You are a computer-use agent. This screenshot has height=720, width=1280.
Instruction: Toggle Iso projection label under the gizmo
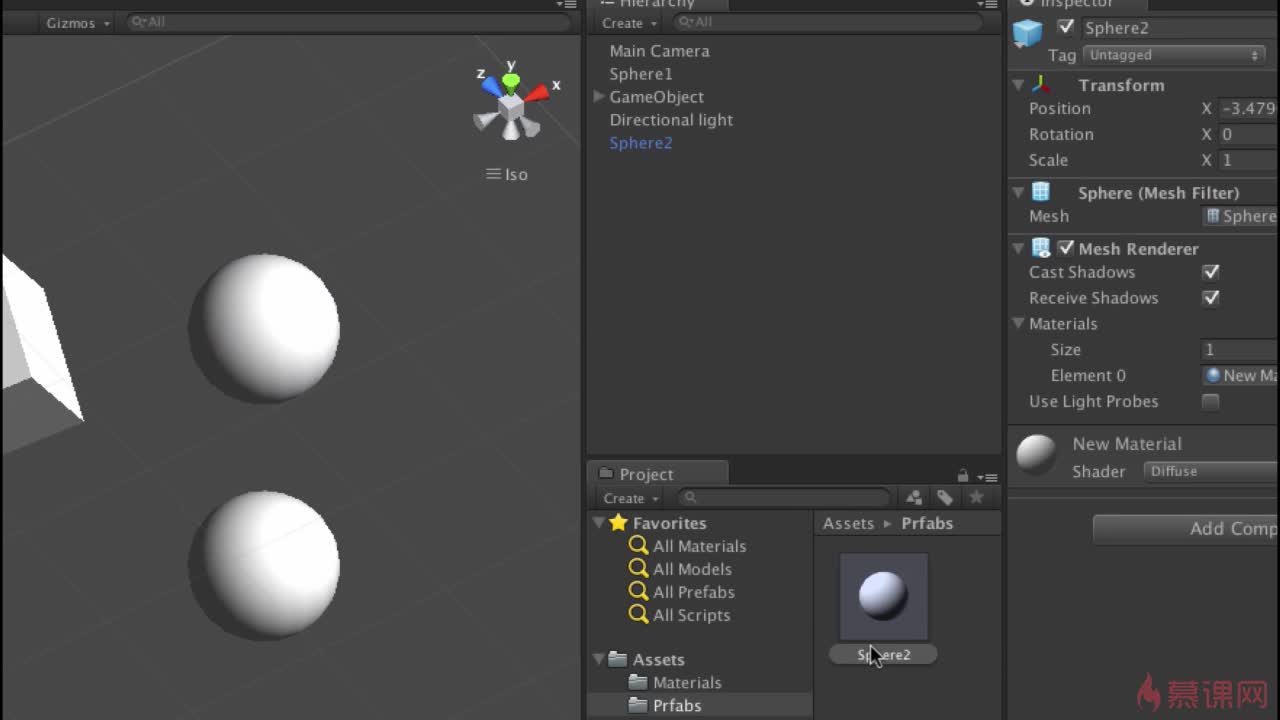pos(507,174)
